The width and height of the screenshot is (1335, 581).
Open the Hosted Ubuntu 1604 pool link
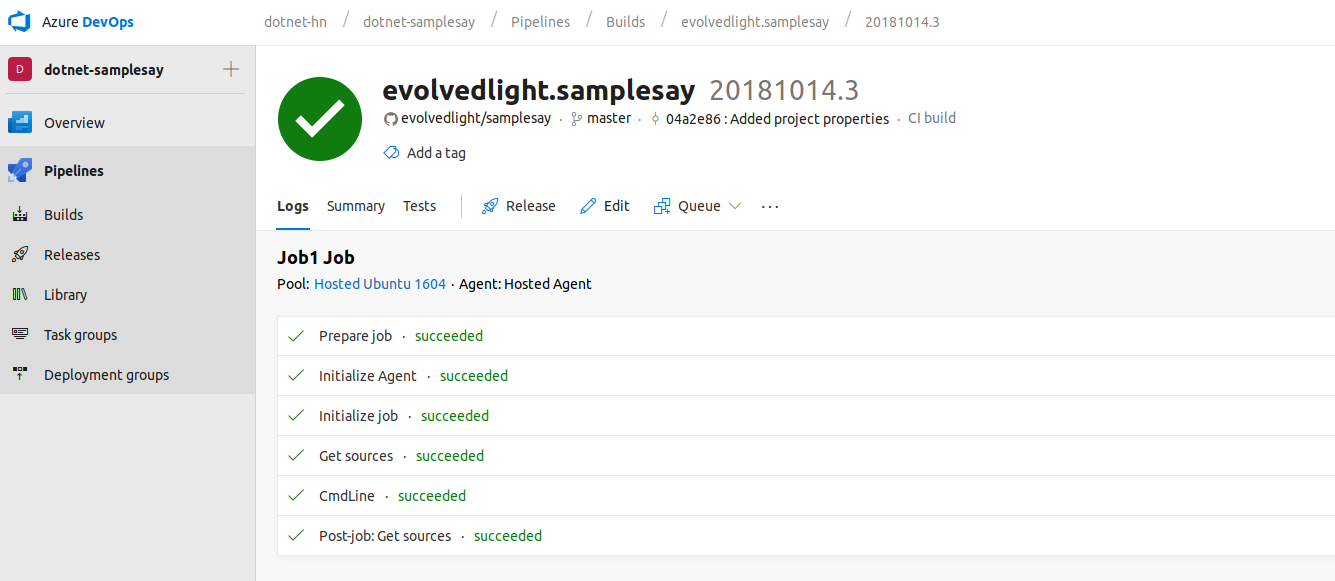(x=380, y=284)
